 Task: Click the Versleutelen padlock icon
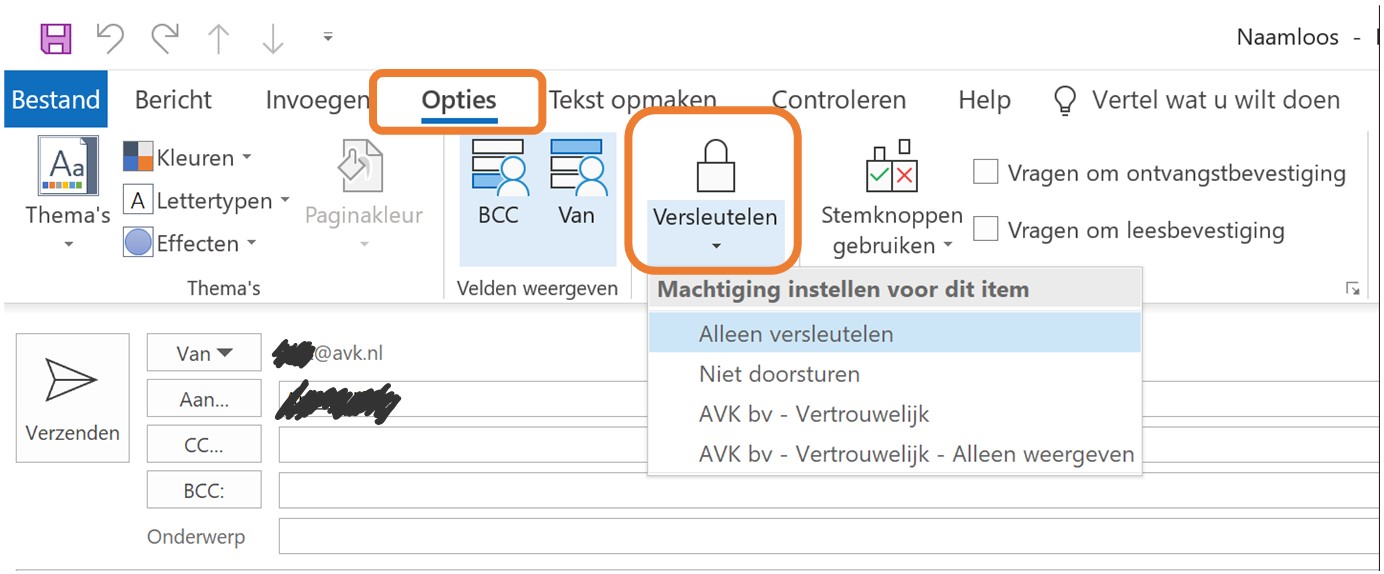(715, 166)
